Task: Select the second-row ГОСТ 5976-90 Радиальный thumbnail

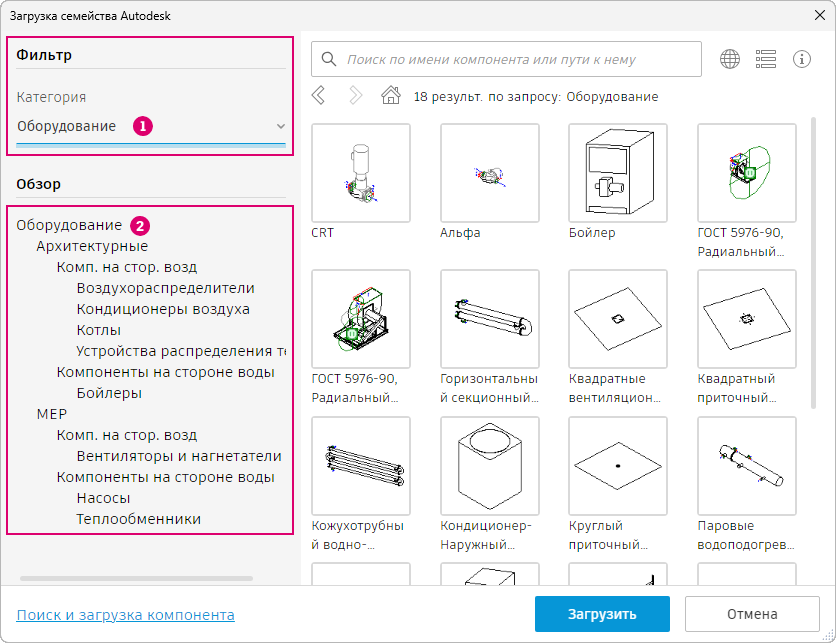Action: click(361, 319)
